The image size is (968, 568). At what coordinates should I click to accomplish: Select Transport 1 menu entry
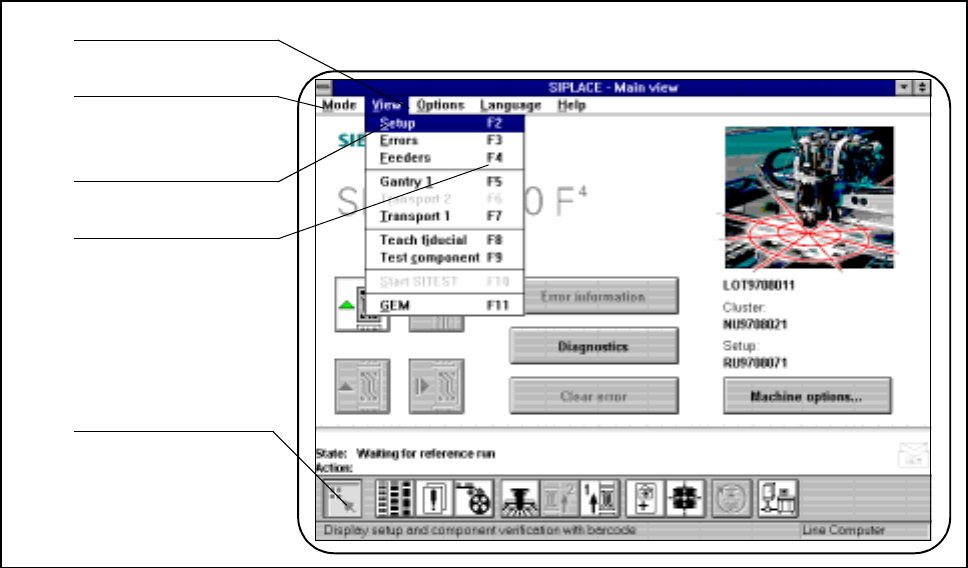(444, 216)
